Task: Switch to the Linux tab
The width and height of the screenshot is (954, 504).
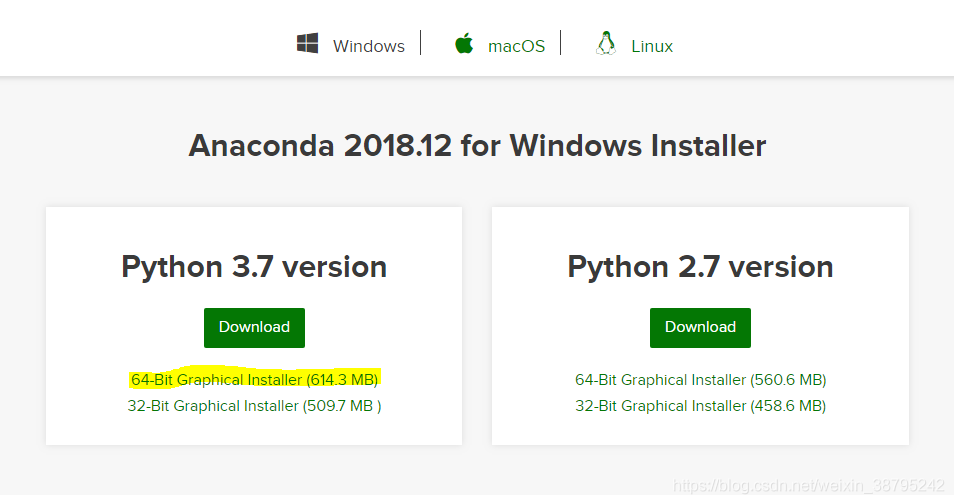Action: tap(652, 46)
